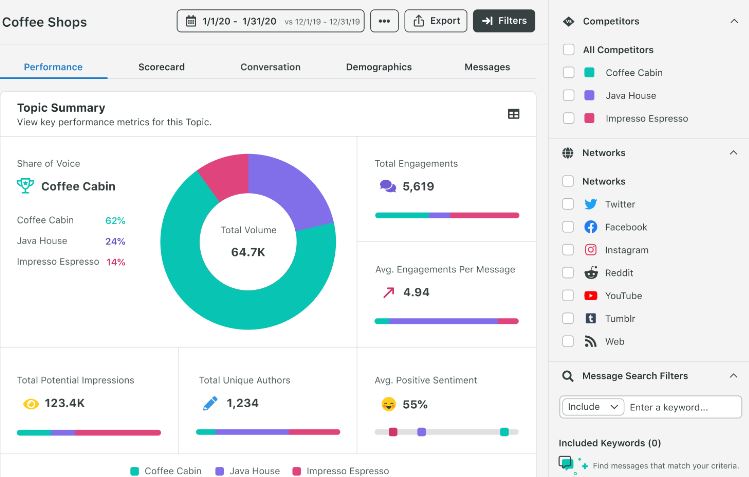The width and height of the screenshot is (749, 477).
Task: Collapse the Networks section chevron
Action: [733, 153]
